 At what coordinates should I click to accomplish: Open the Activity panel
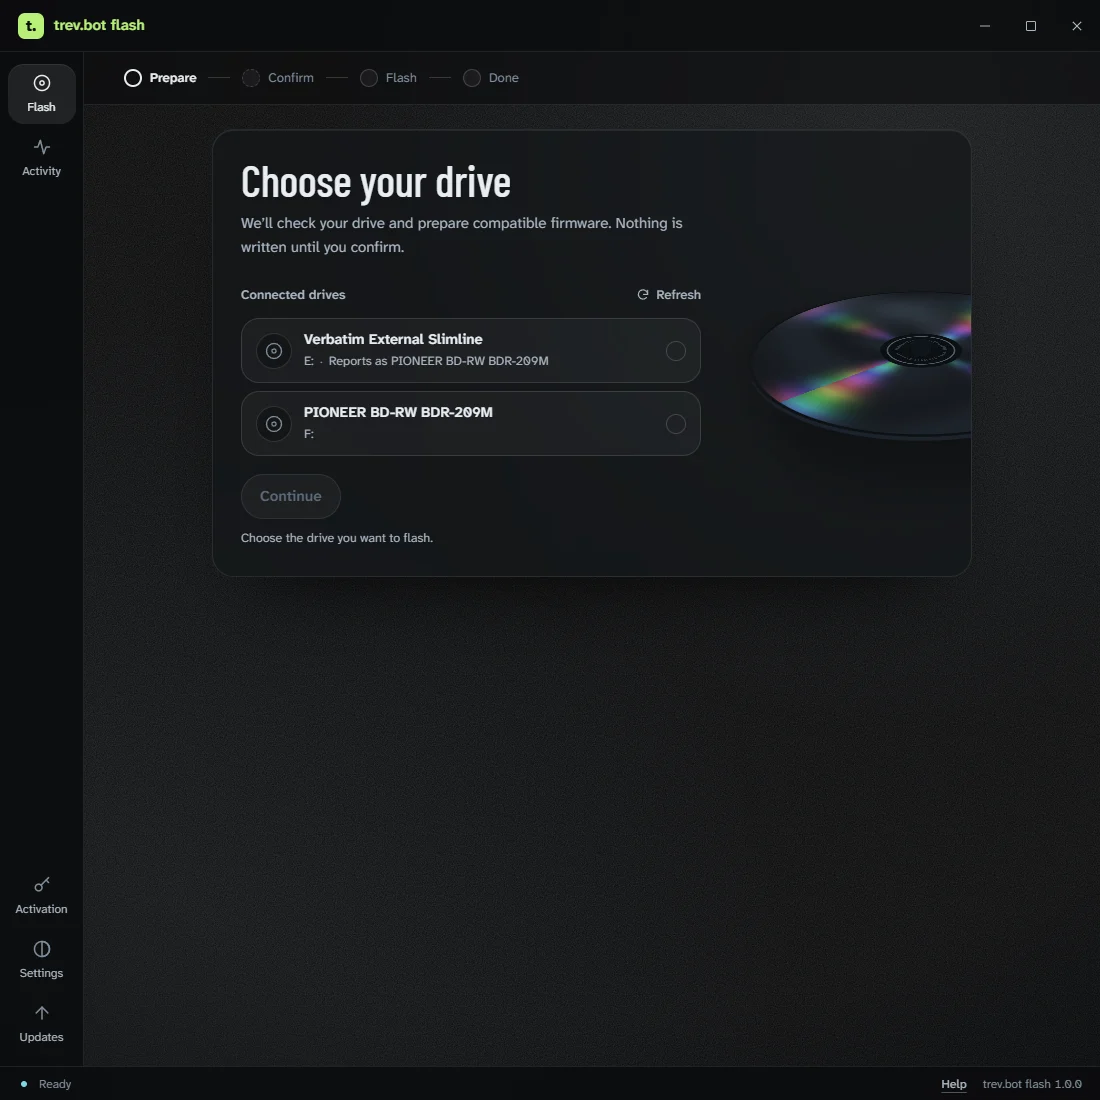pos(41,158)
